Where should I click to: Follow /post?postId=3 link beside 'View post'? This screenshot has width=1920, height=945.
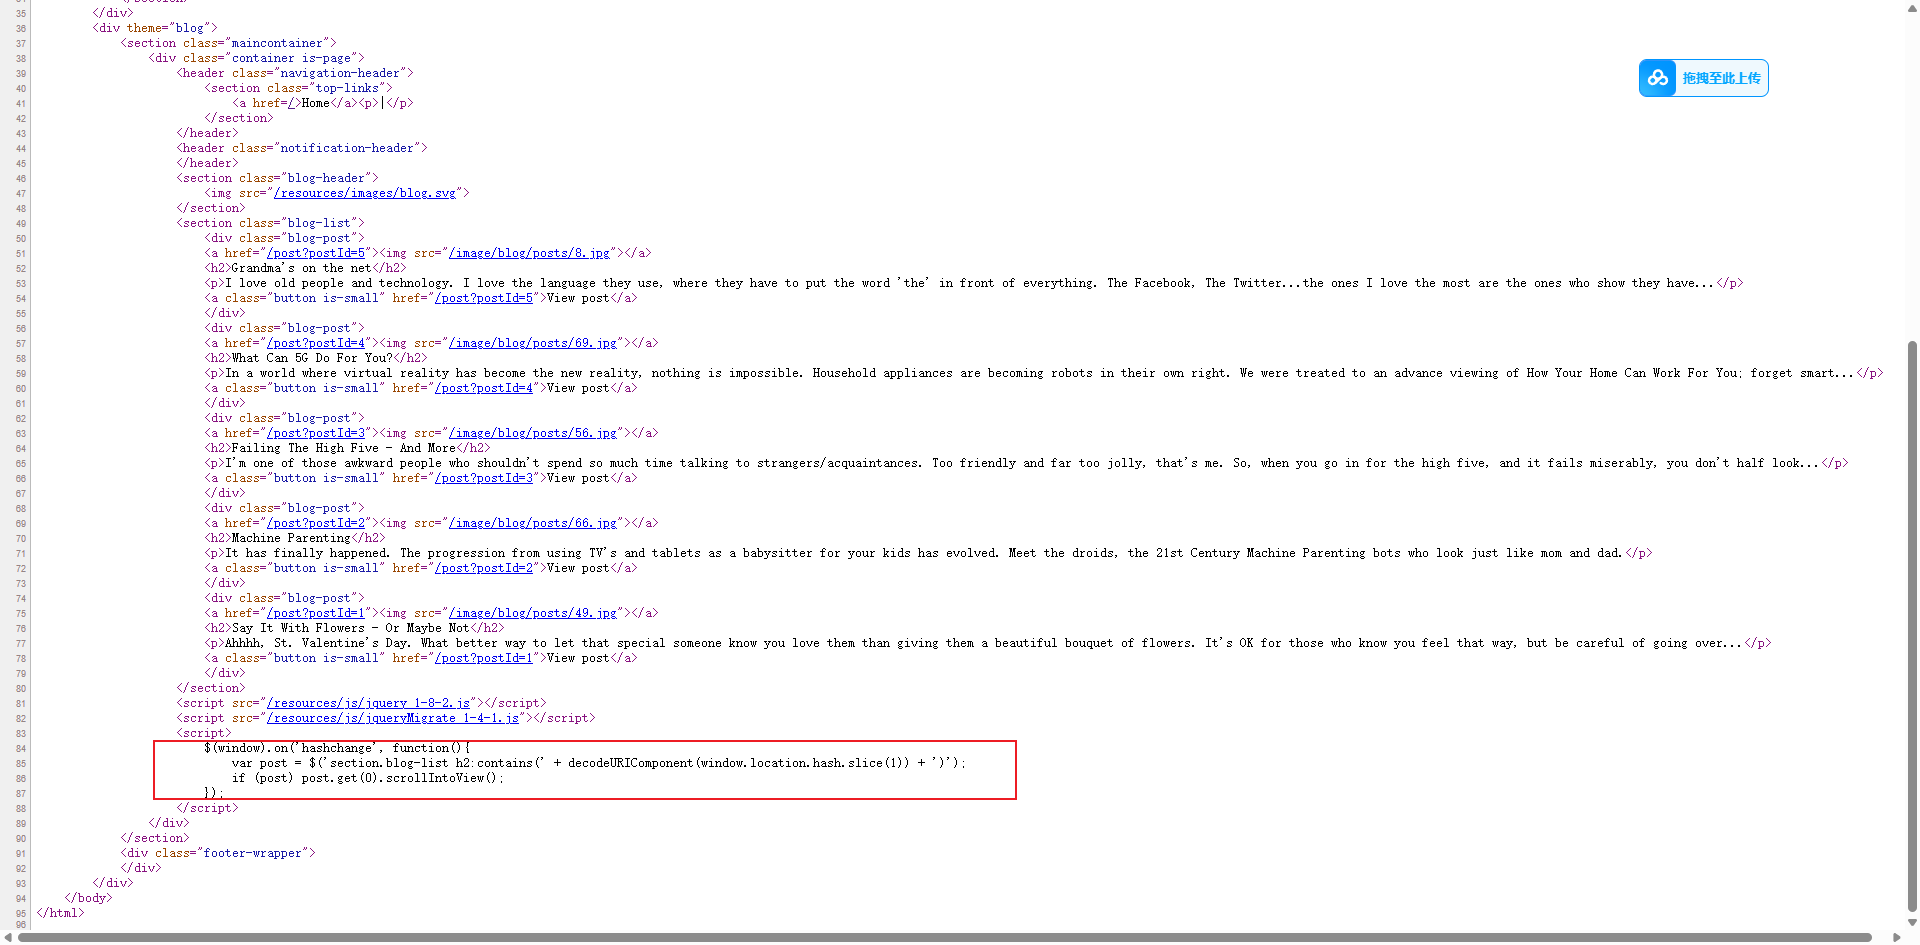pos(484,478)
